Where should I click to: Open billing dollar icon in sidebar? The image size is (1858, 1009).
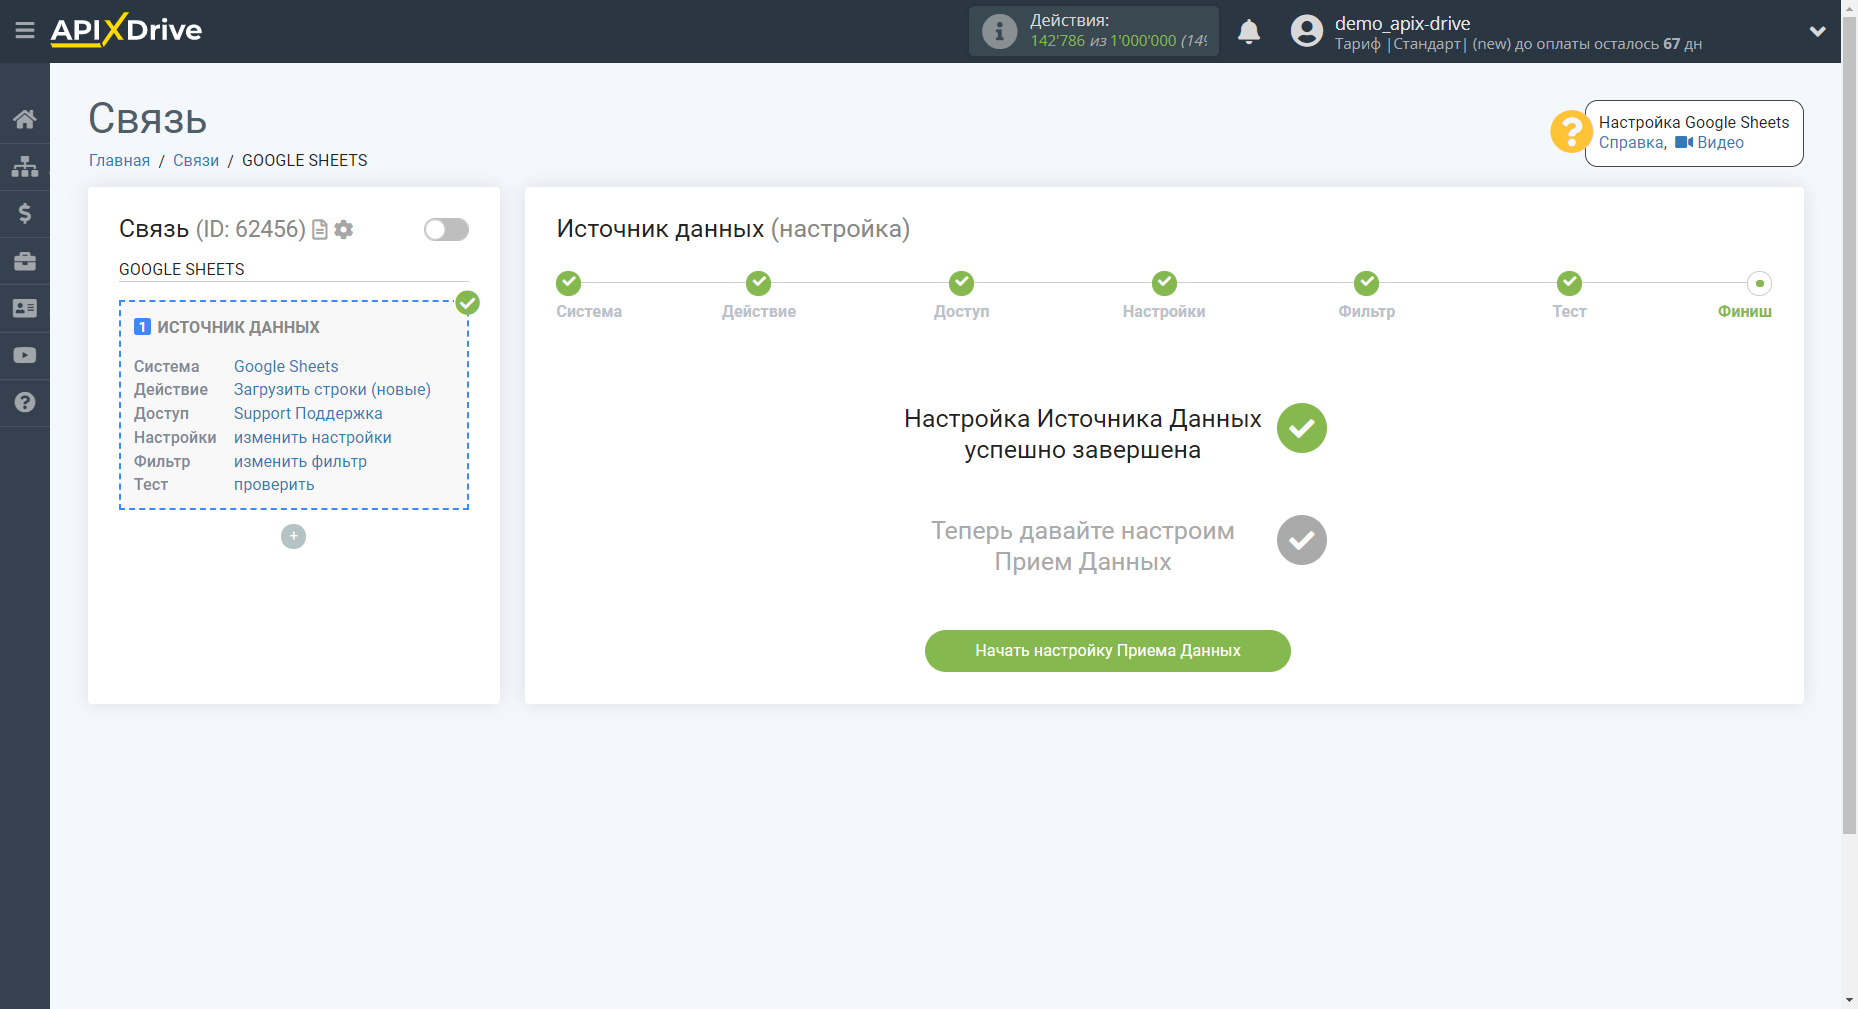click(x=25, y=213)
